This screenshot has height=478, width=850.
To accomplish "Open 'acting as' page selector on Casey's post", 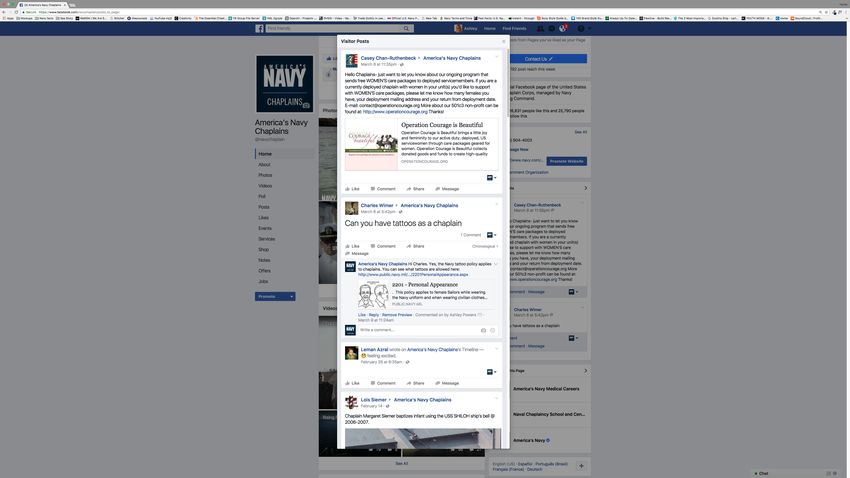I will (x=491, y=178).
